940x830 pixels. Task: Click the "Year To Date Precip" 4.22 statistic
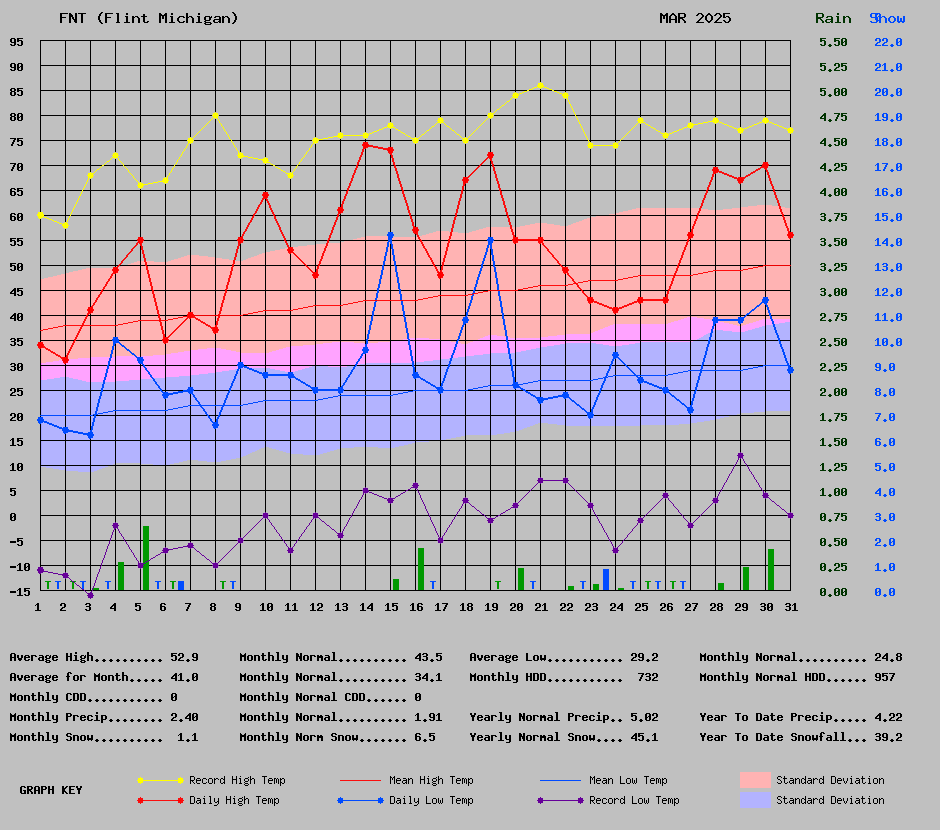(801, 717)
